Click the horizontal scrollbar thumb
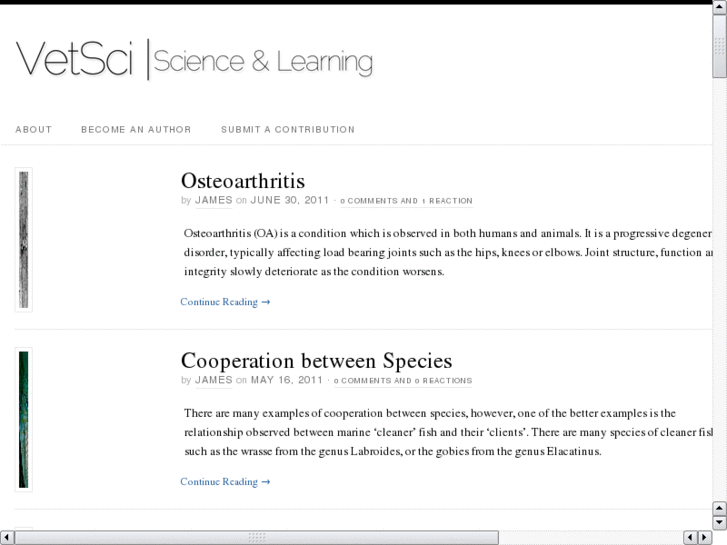This screenshot has width=727, height=545. (256, 538)
